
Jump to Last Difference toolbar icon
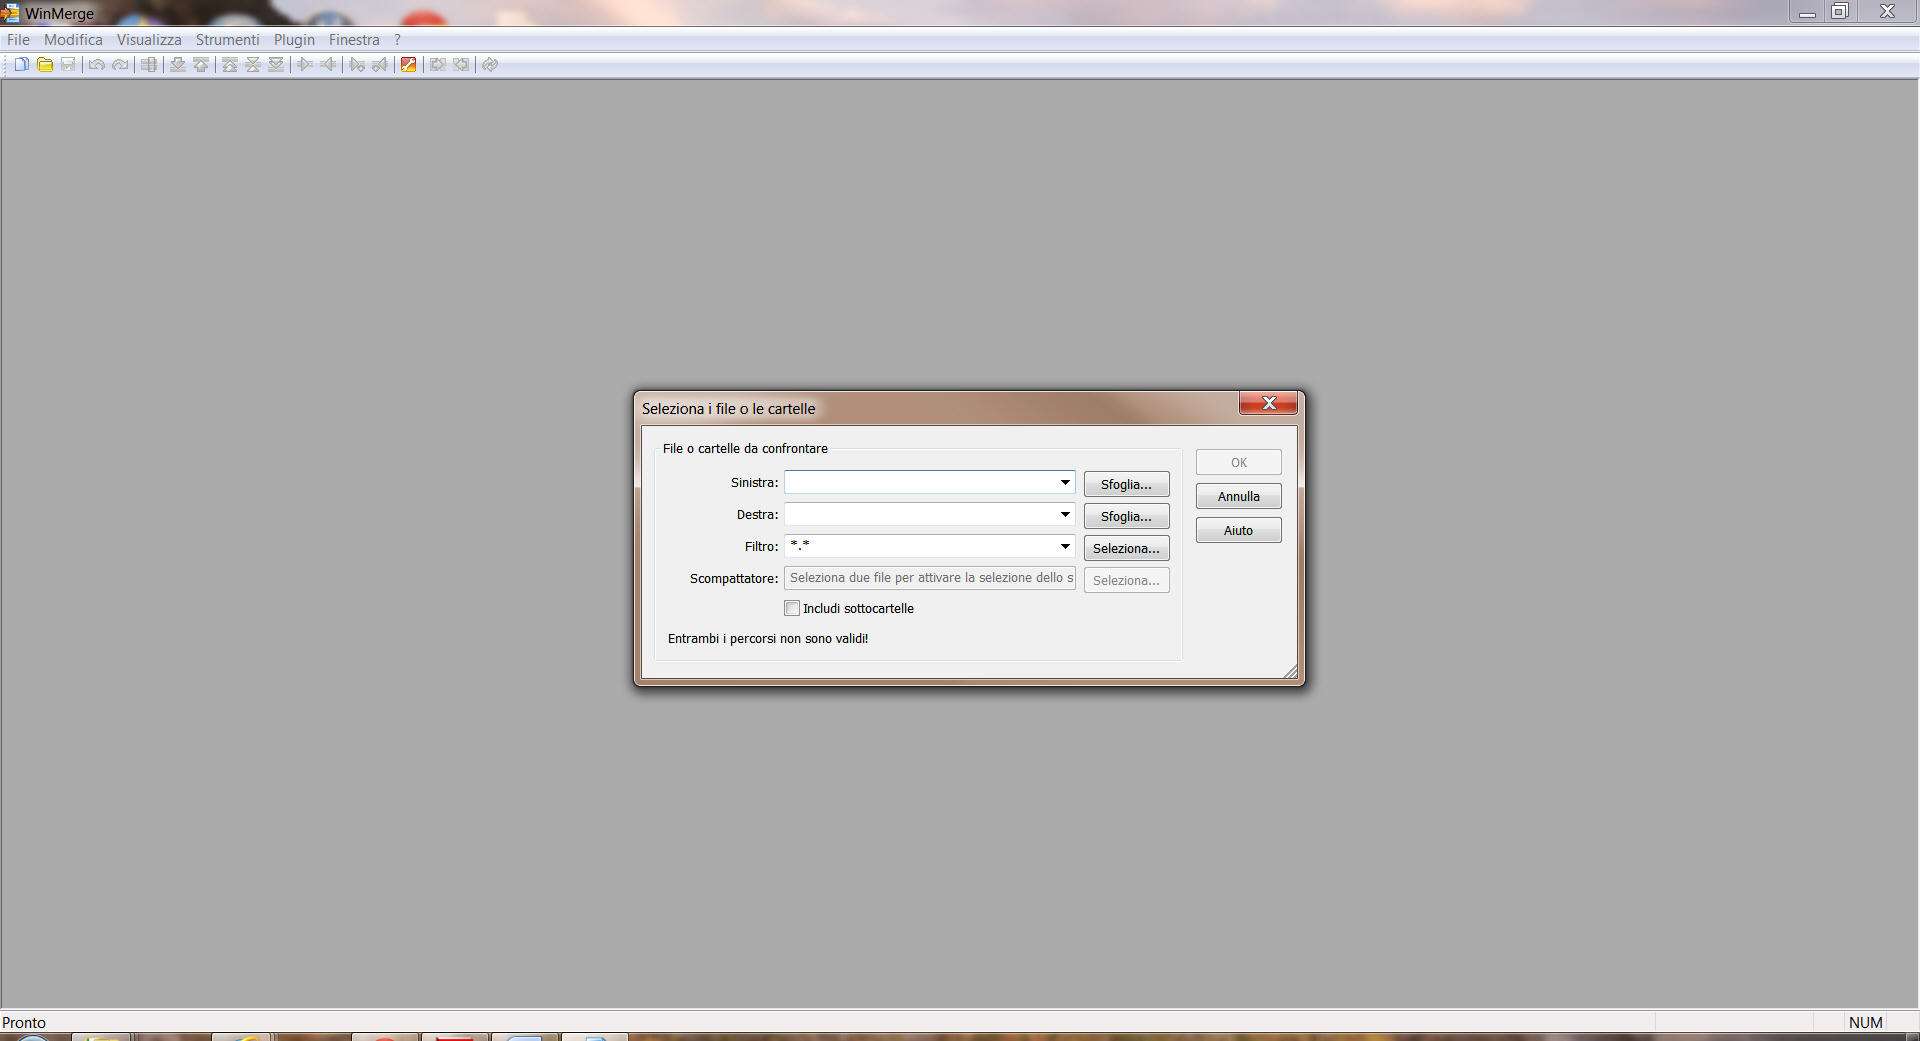coord(276,65)
